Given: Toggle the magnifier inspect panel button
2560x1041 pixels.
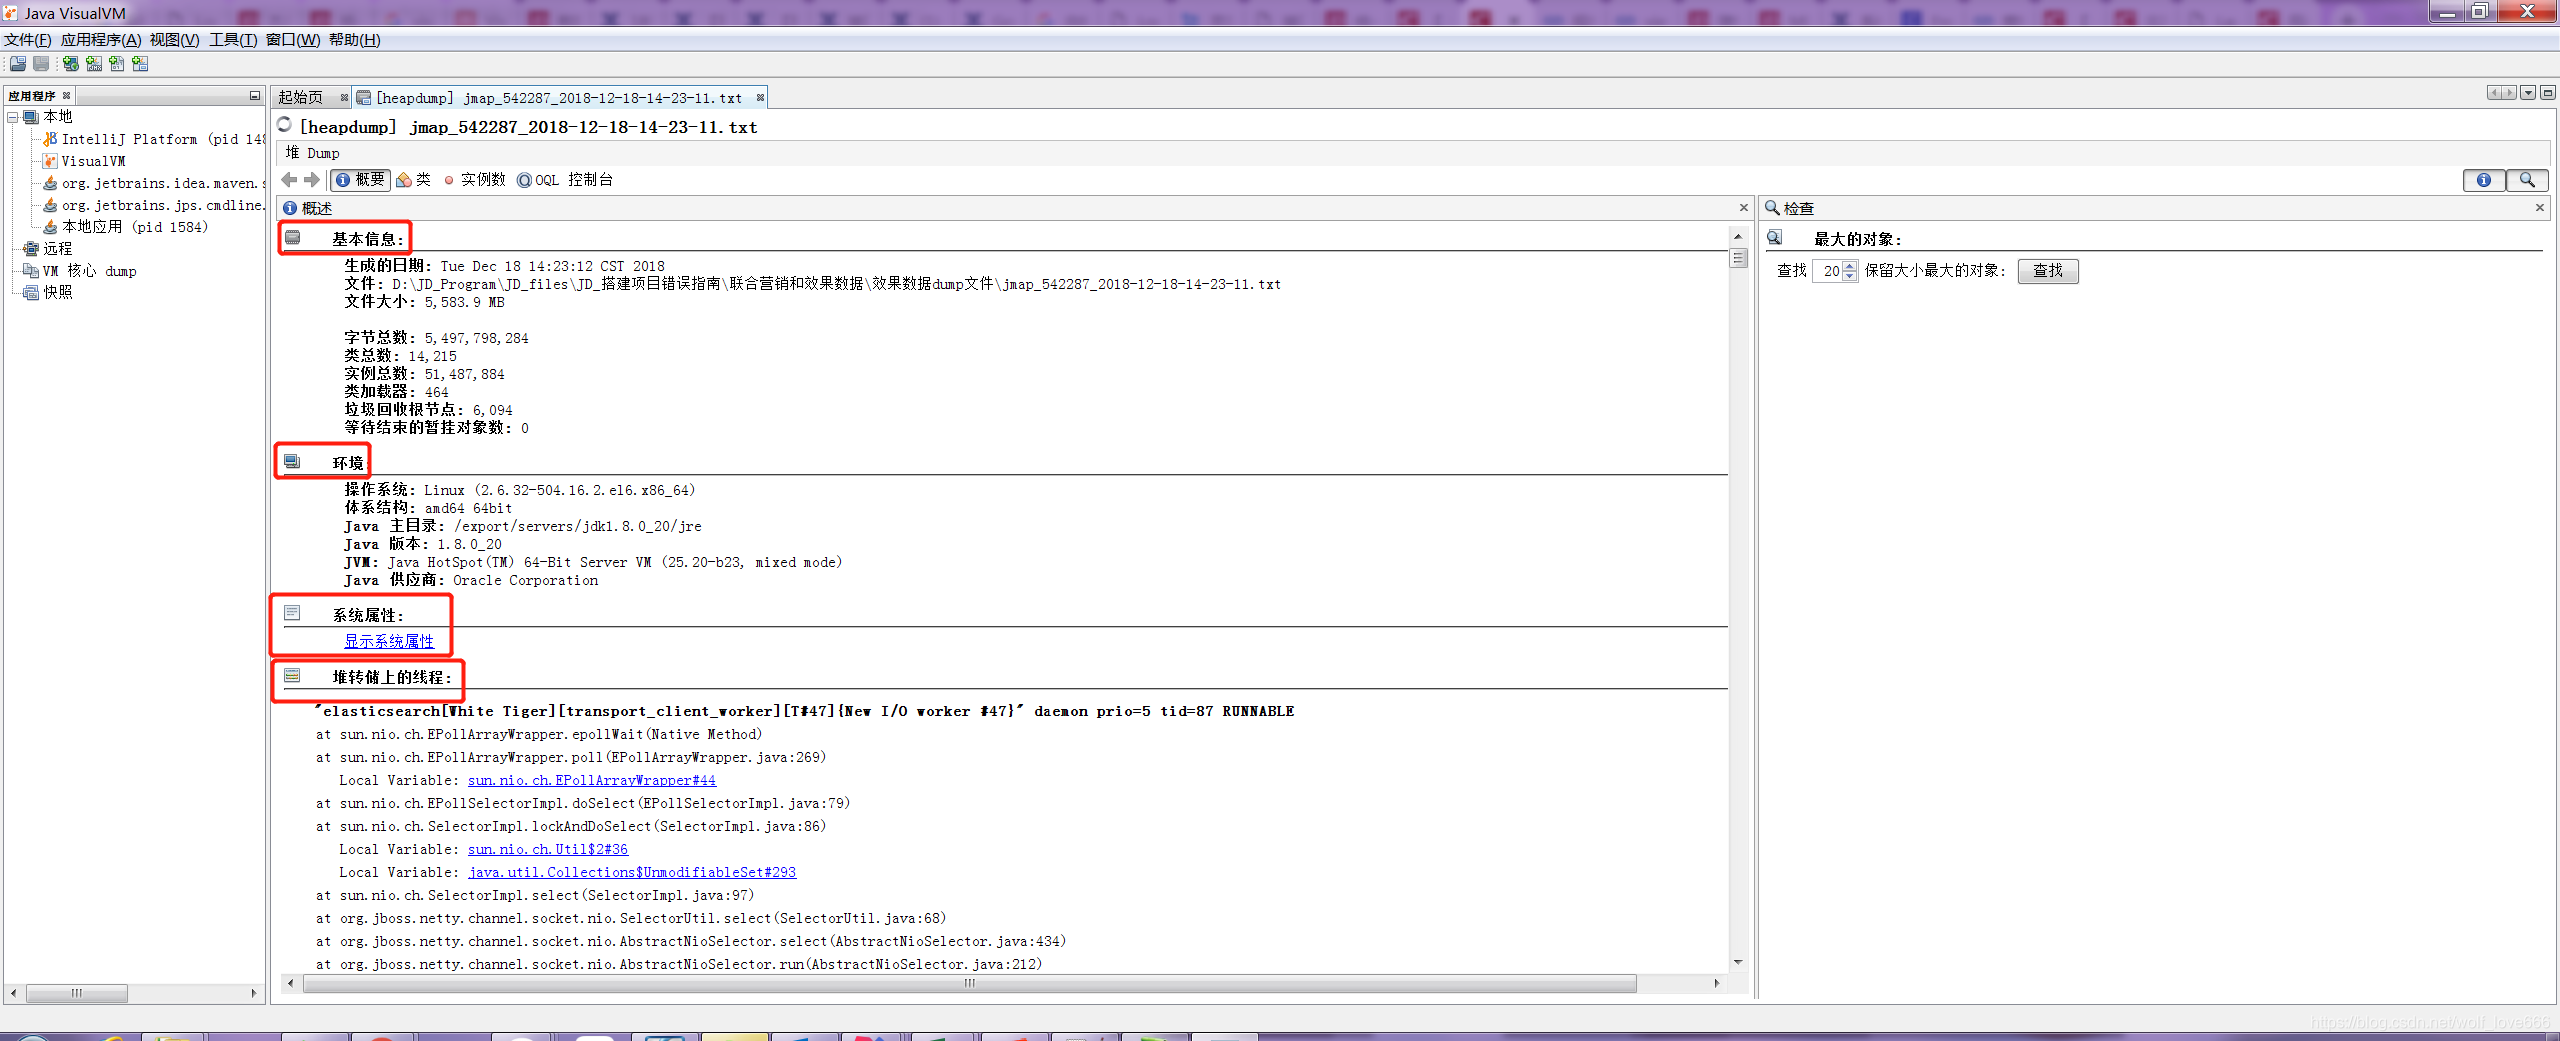Looking at the screenshot, I should pos(2527,180).
